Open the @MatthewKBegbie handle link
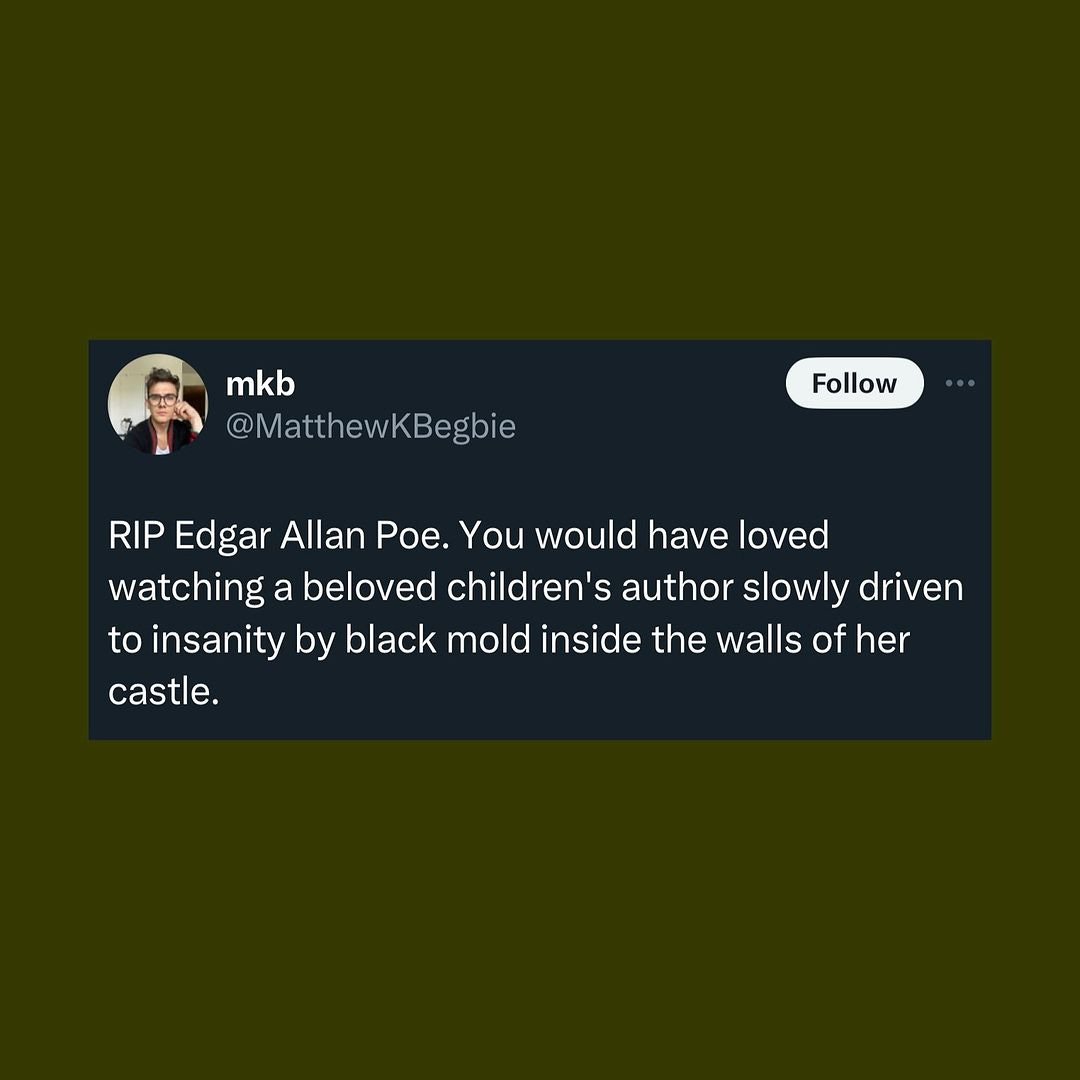Screen dimensions: 1080x1080 tap(371, 426)
